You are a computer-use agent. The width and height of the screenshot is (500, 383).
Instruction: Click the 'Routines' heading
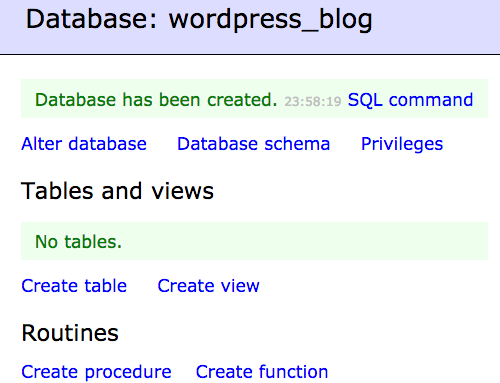pyautogui.click(x=70, y=333)
